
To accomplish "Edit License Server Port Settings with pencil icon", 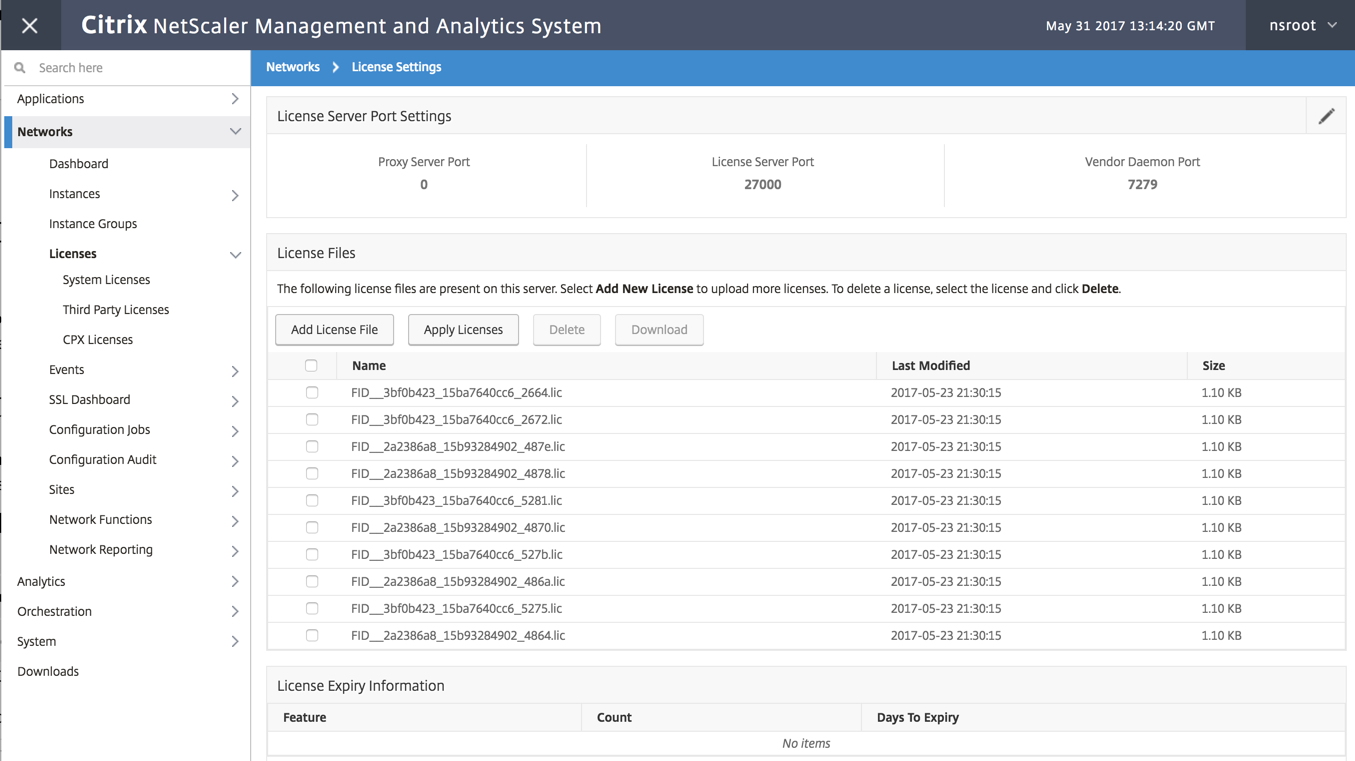I will [x=1326, y=116].
